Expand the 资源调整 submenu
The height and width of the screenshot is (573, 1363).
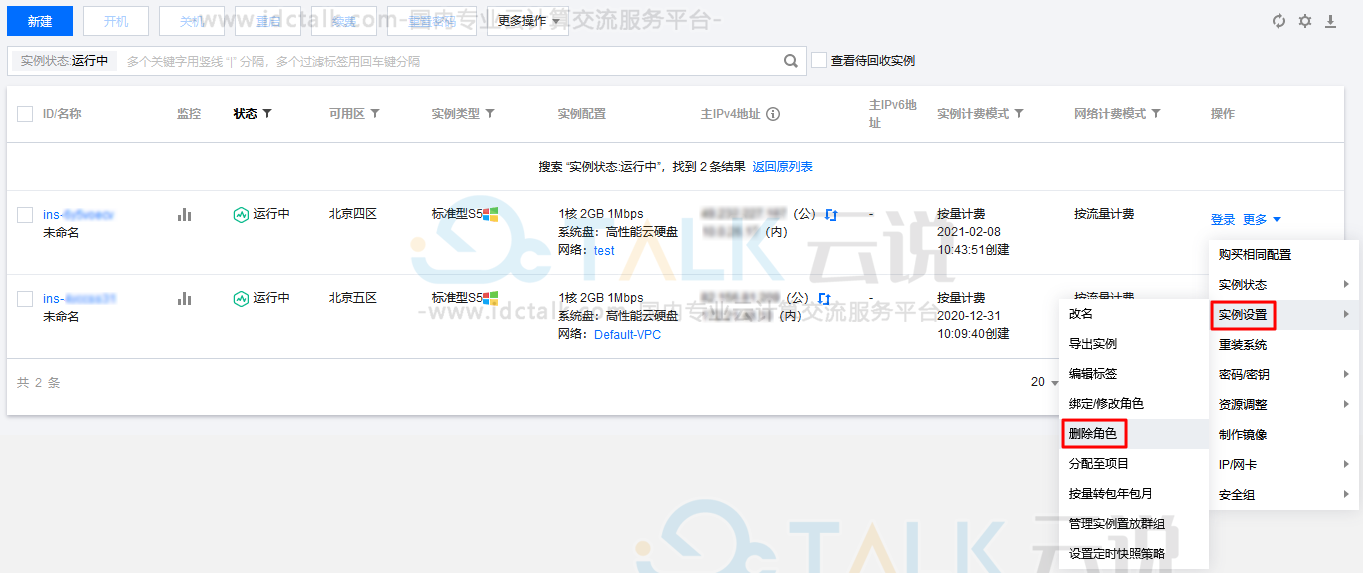tap(1284, 405)
